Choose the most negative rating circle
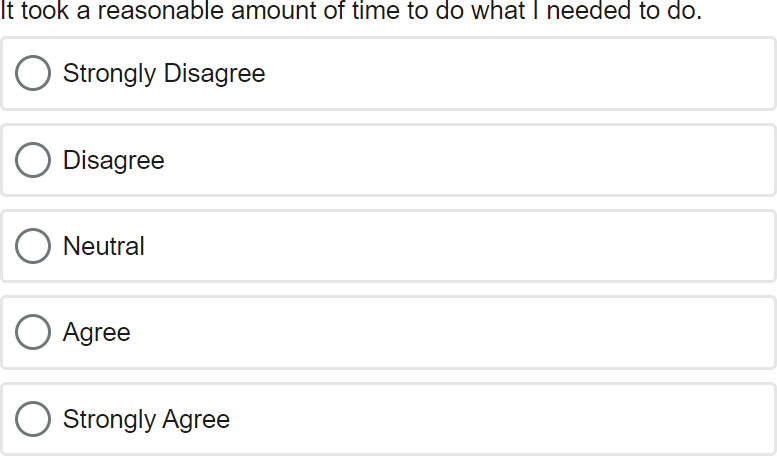This screenshot has width=777, height=456. click(33, 73)
